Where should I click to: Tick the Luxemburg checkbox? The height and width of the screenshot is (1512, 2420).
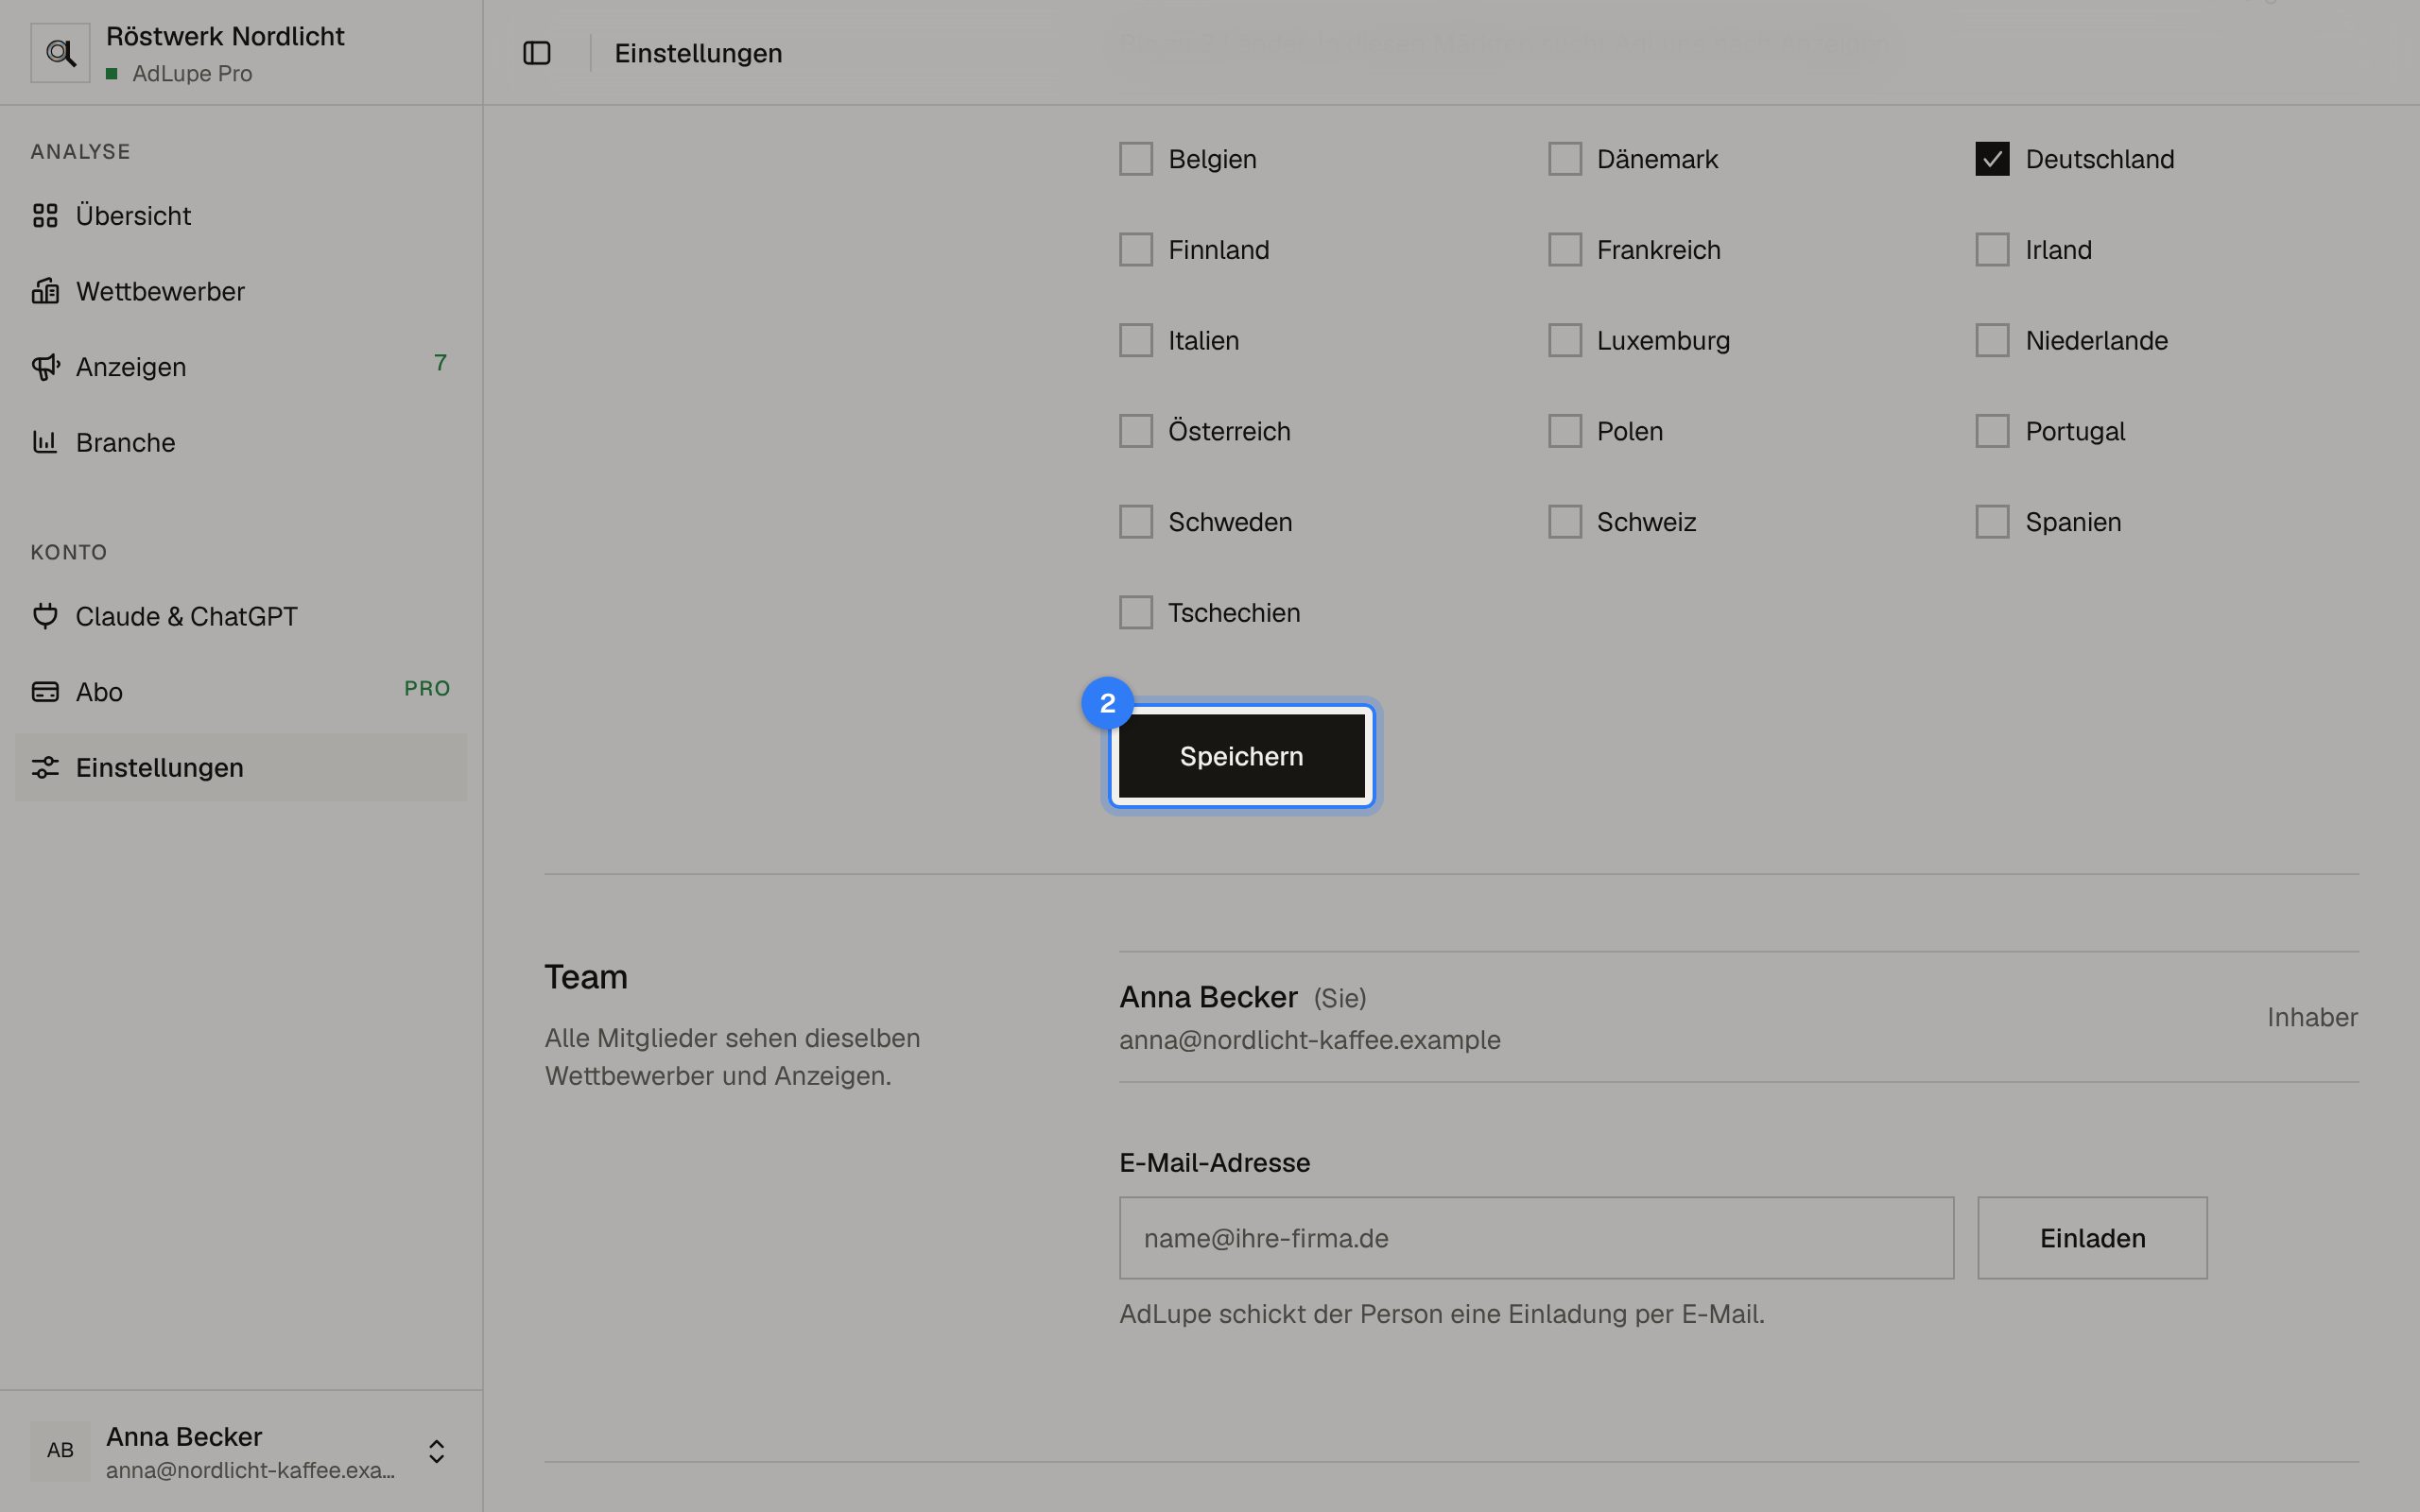[1565, 340]
